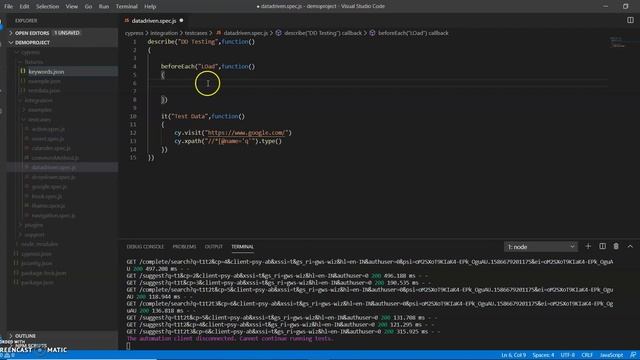Click the feedback icon in status bar

point(633,355)
